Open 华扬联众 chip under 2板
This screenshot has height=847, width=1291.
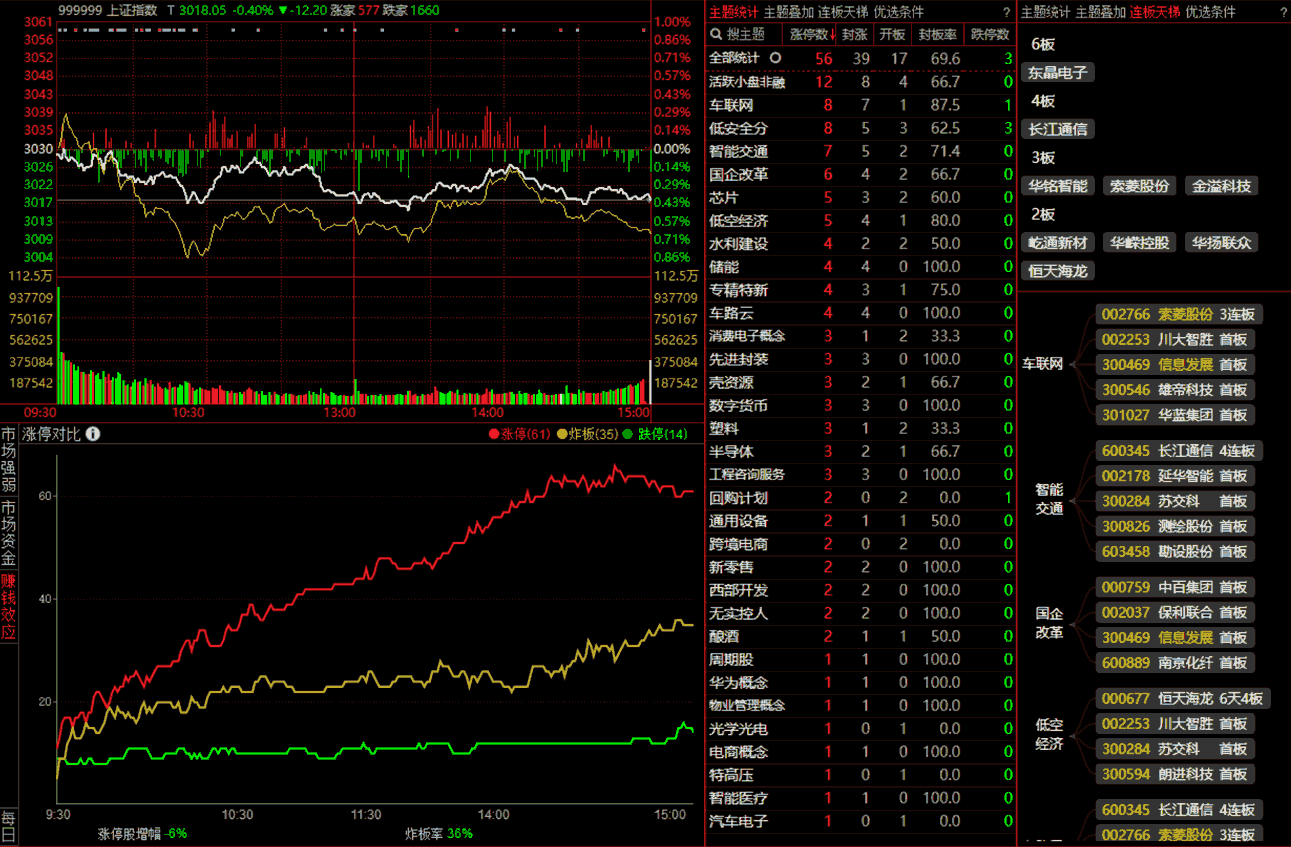tap(1221, 242)
